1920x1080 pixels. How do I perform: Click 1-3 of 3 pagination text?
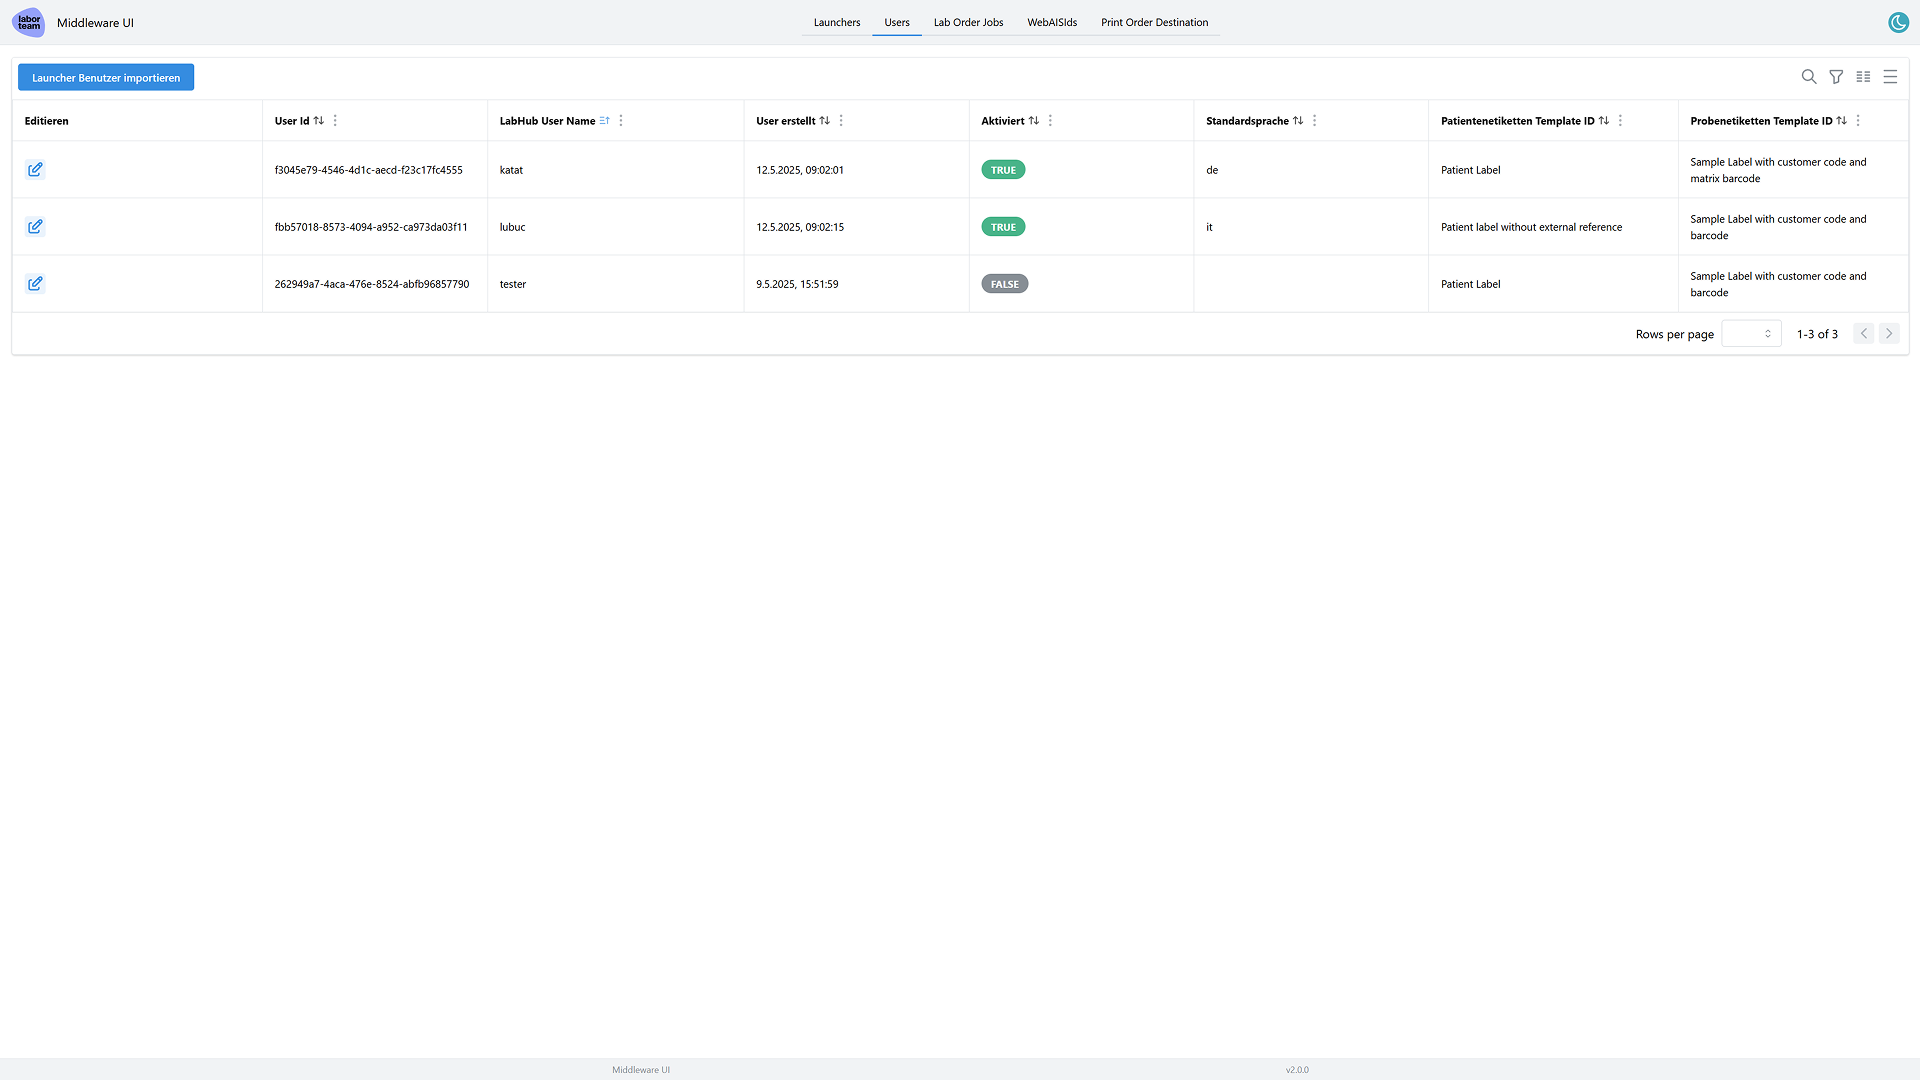pos(1817,334)
